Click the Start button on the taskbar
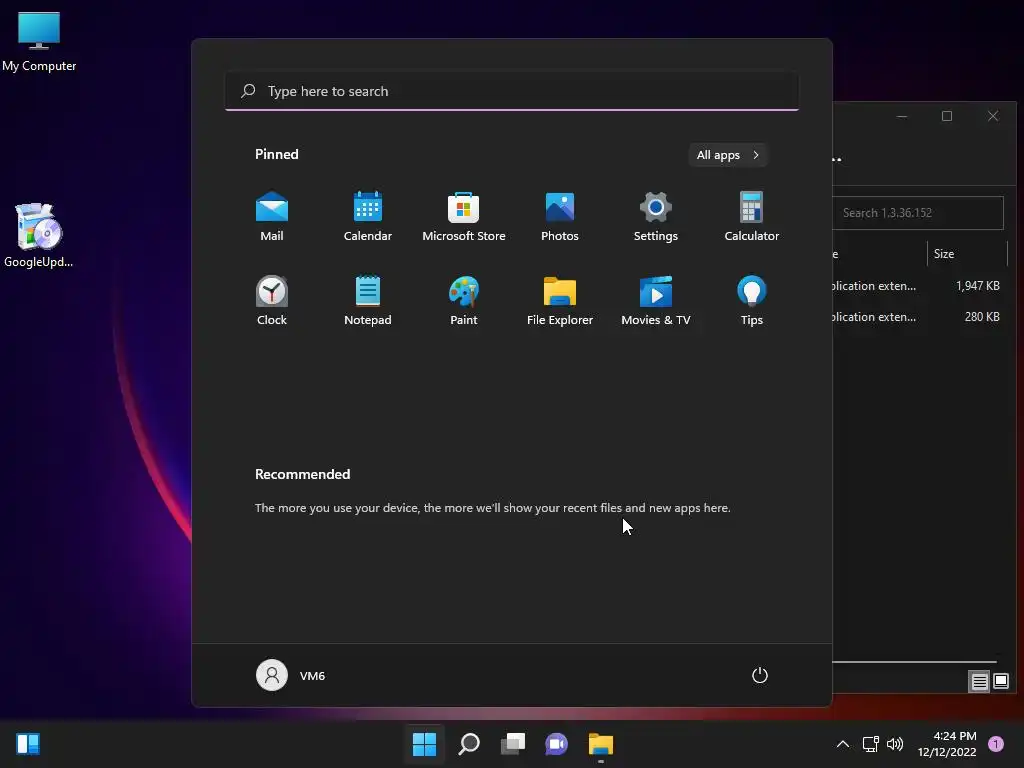1024x768 pixels. (x=424, y=744)
